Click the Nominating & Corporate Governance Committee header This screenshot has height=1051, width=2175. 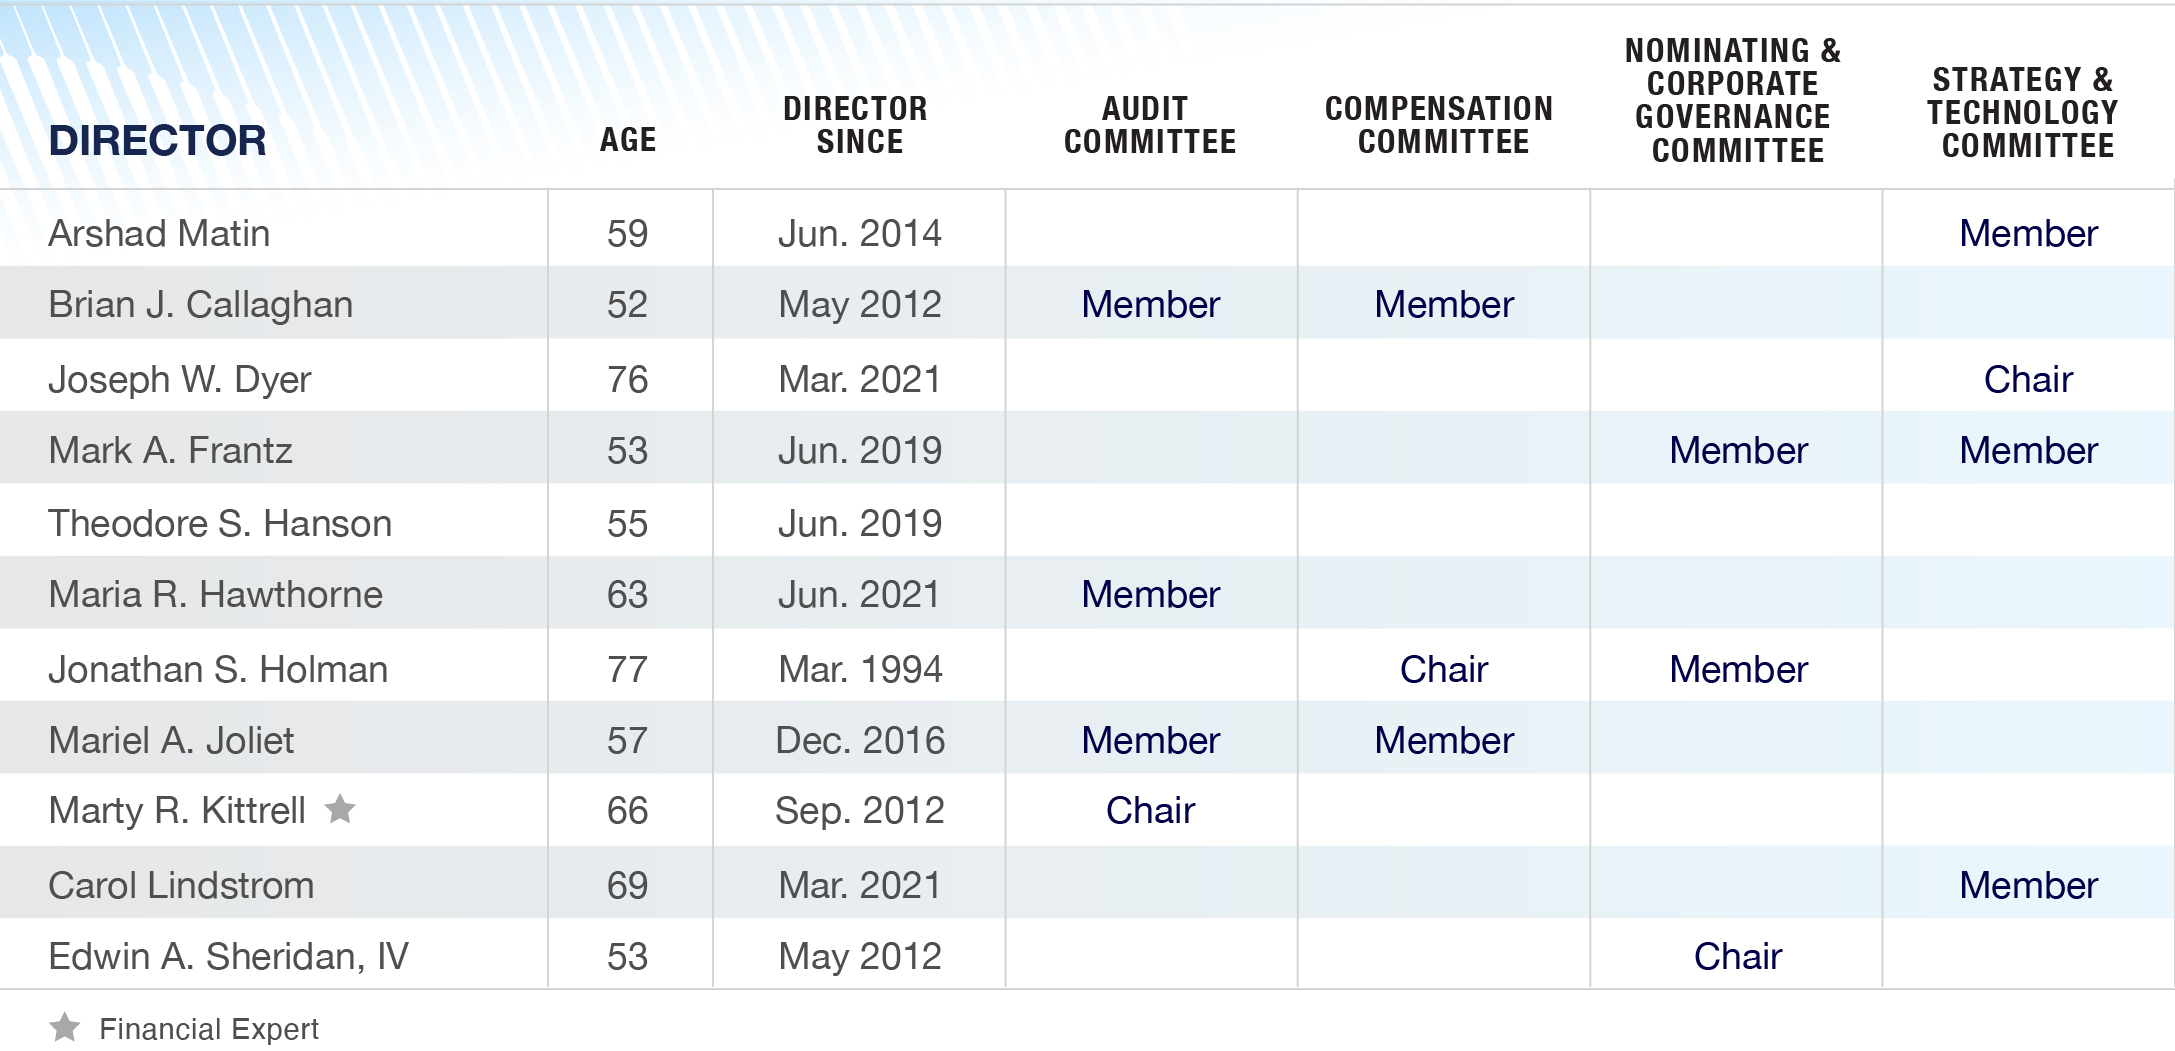click(1736, 100)
